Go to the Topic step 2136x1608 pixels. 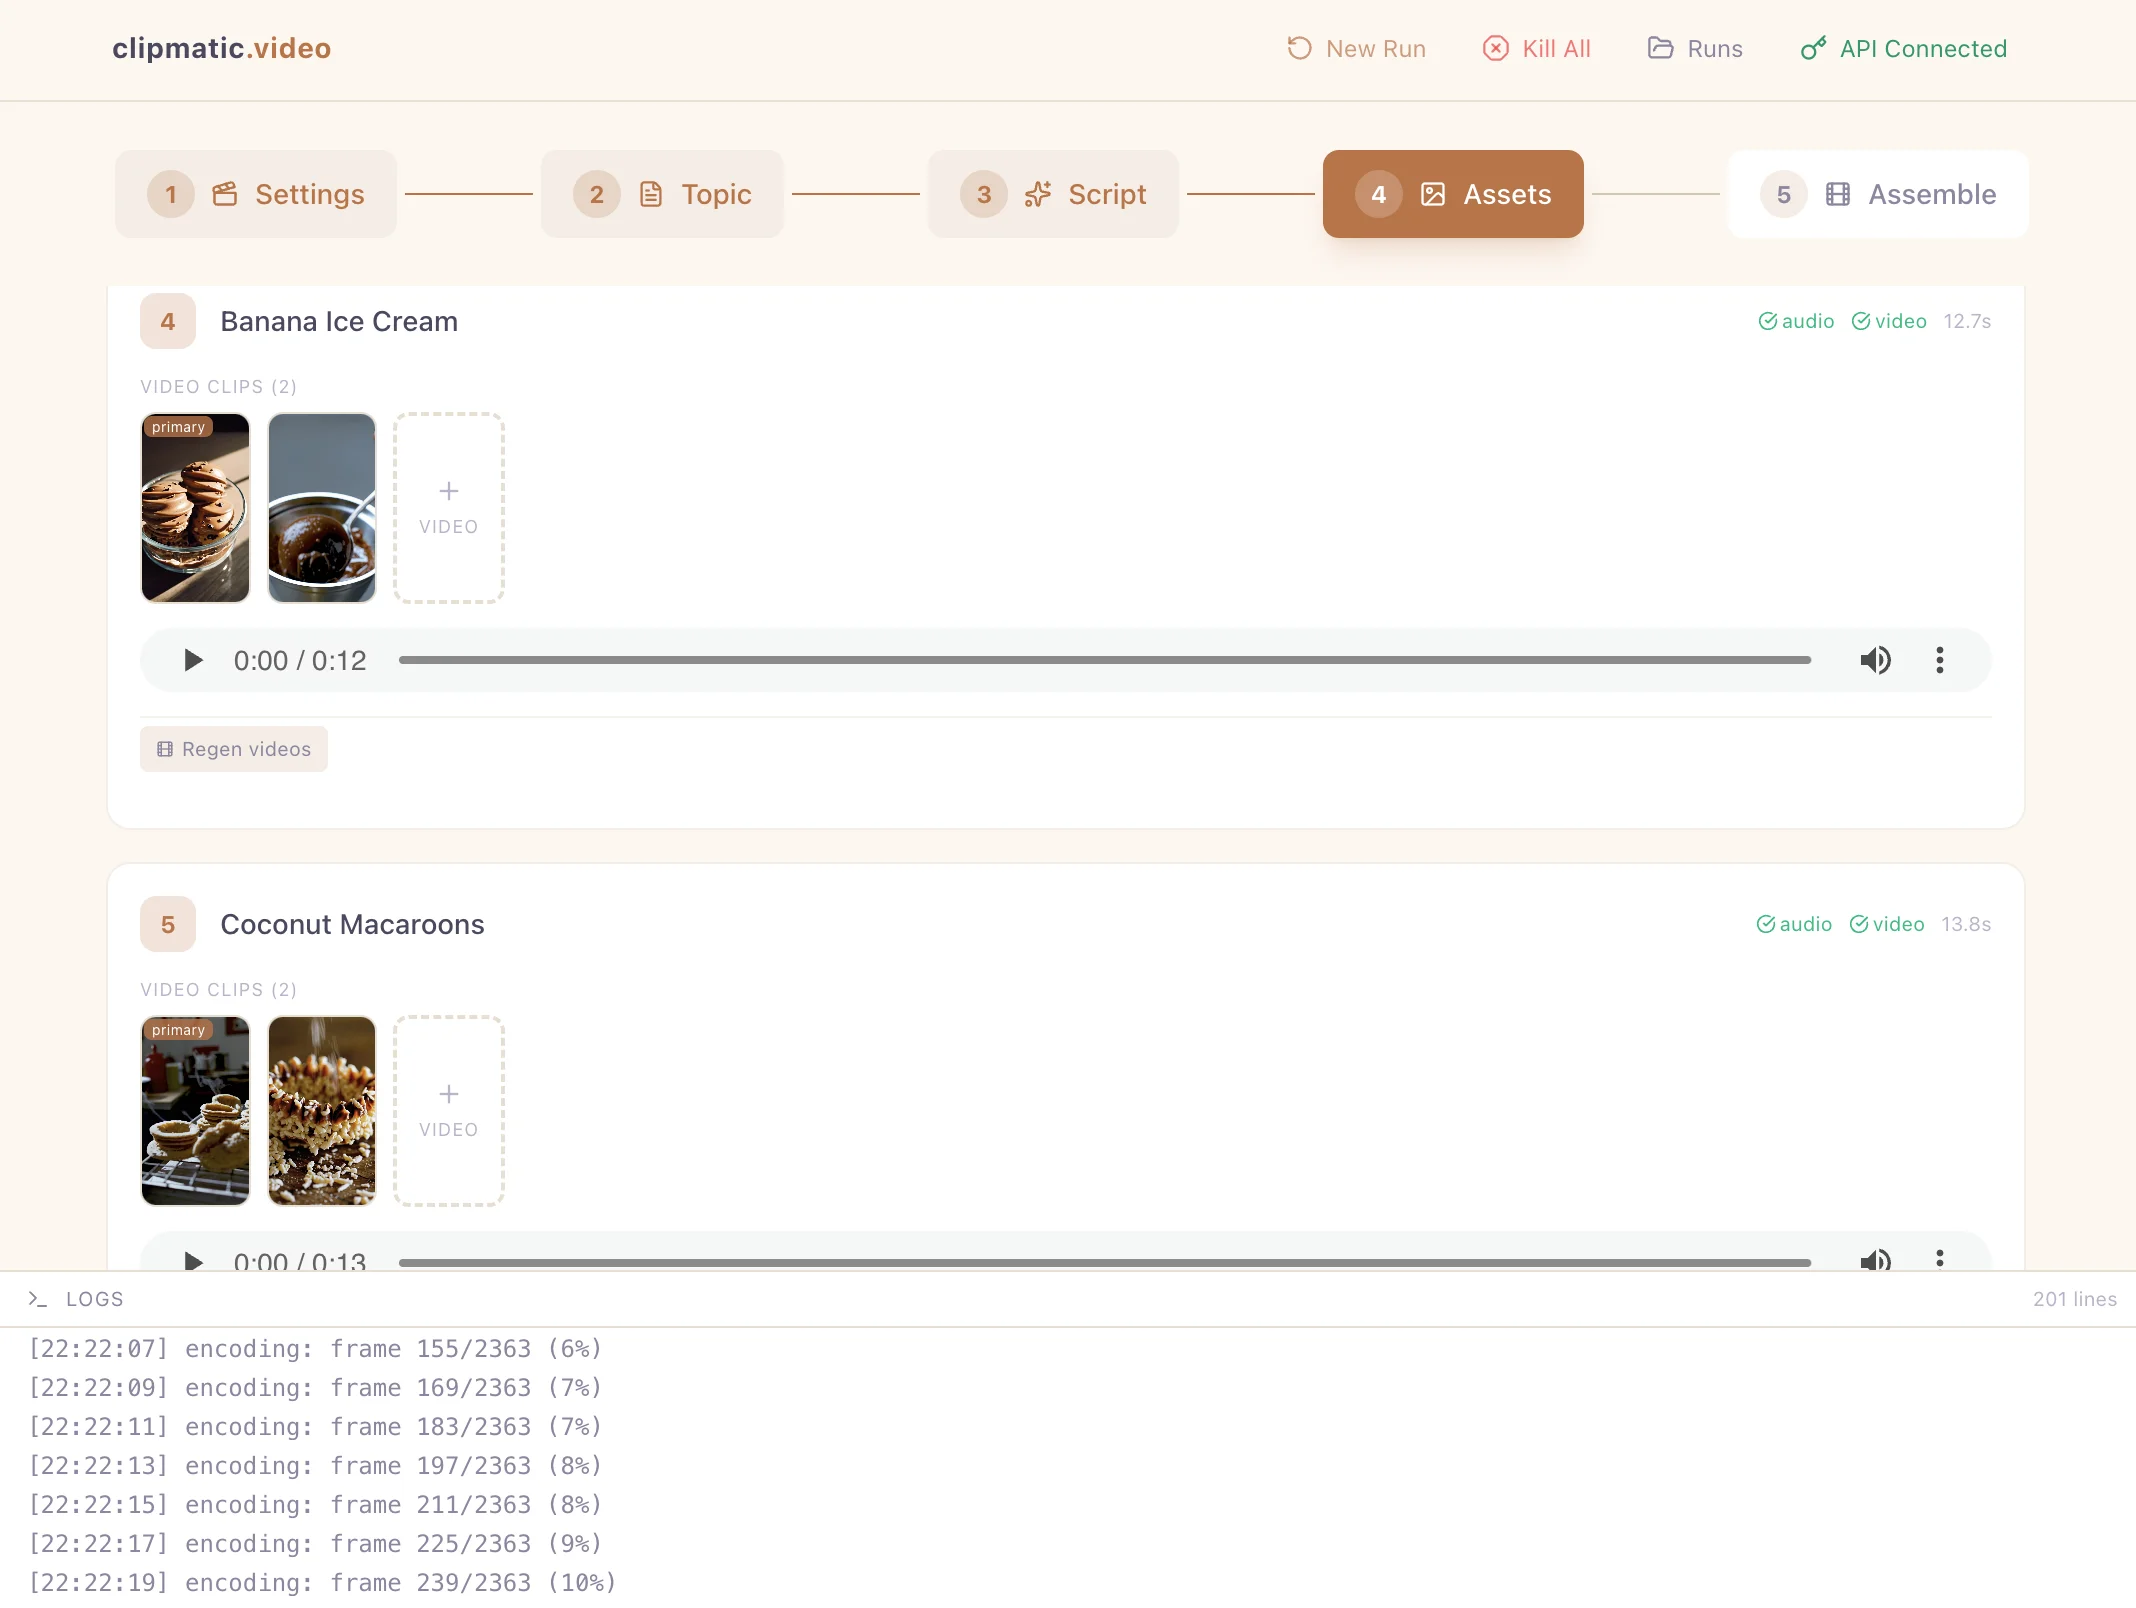662,194
